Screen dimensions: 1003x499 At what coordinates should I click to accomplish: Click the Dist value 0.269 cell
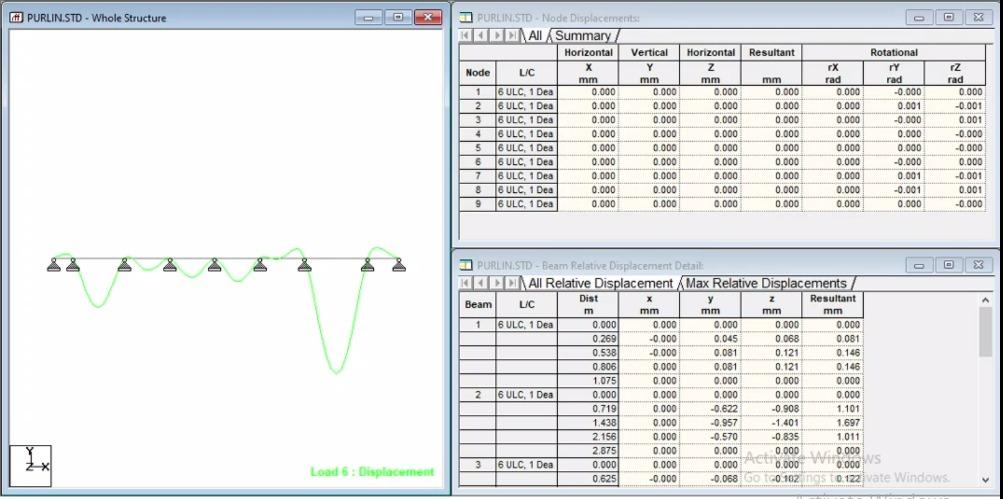tap(588, 339)
